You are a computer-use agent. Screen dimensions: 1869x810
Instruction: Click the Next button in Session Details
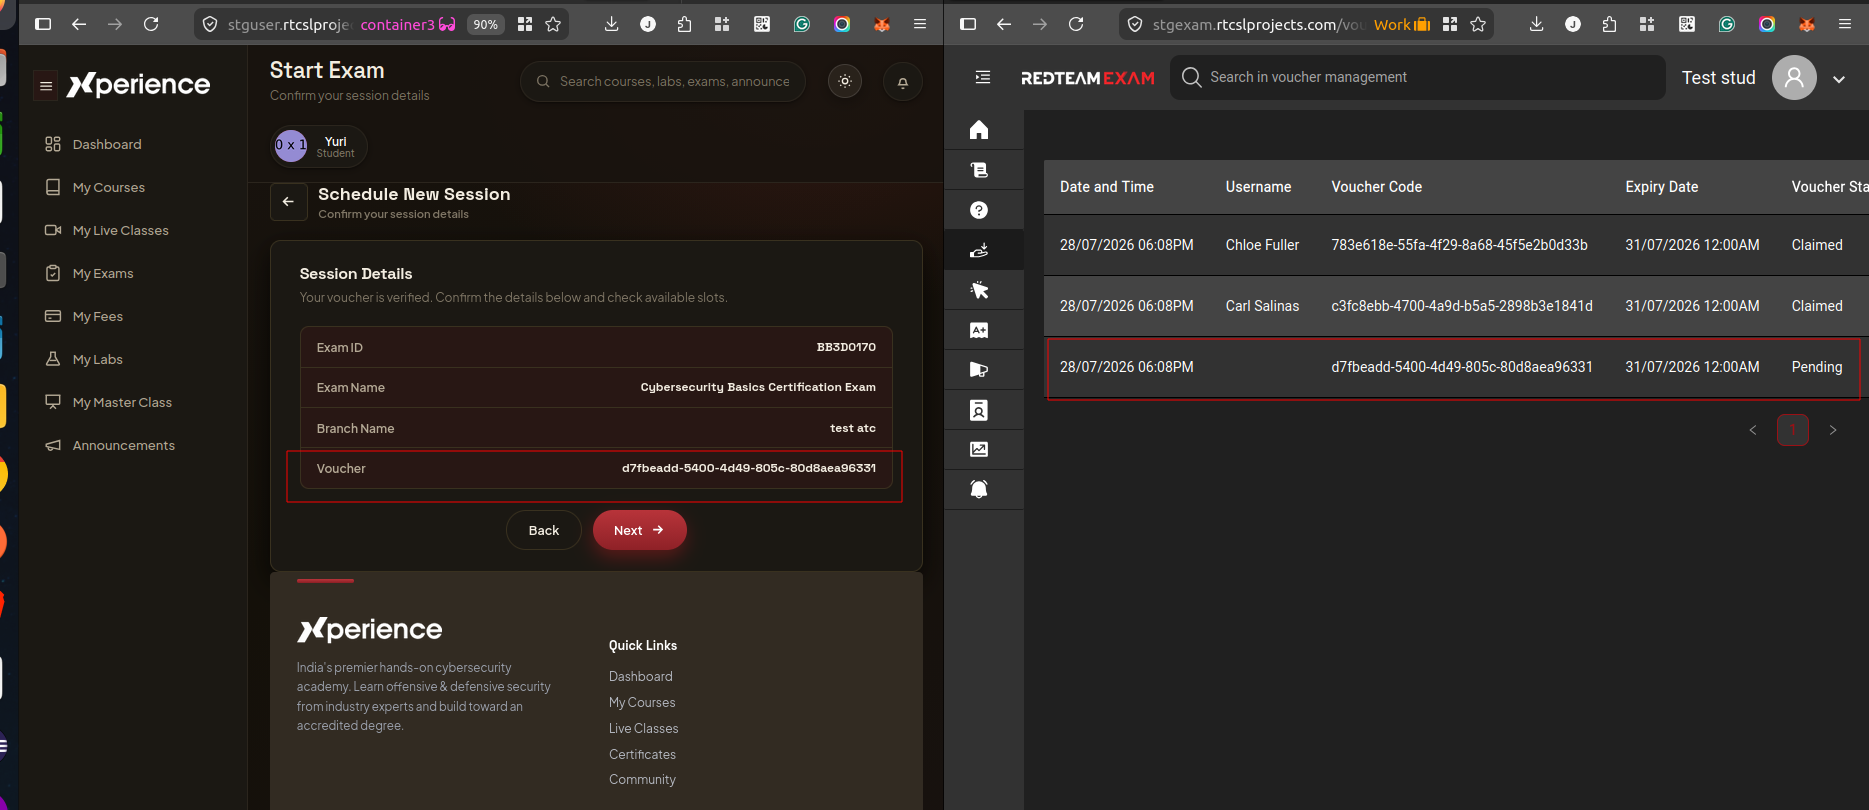point(639,530)
